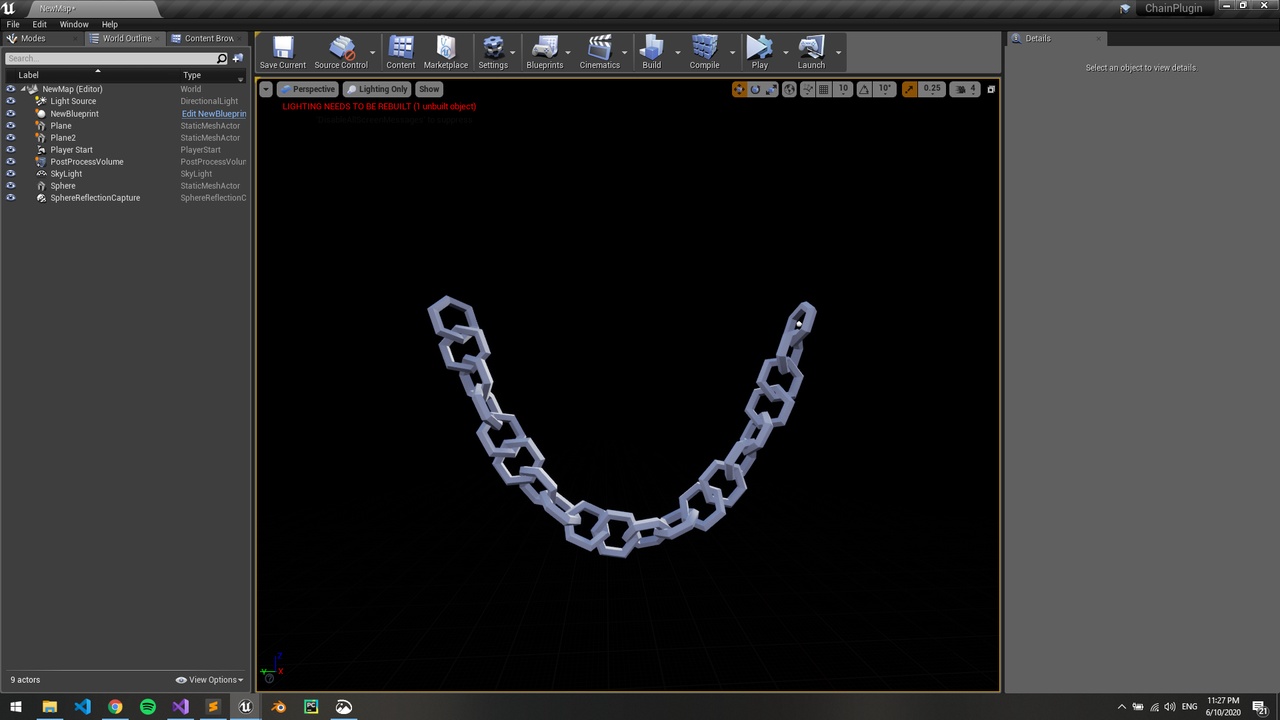Toggle rotation angle snapping

tap(863, 89)
